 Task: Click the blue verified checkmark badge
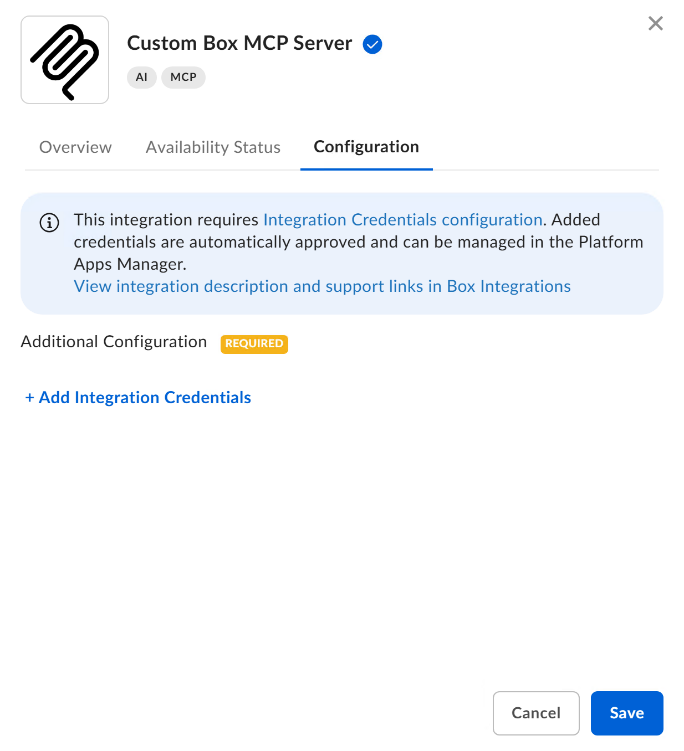click(372, 45)
